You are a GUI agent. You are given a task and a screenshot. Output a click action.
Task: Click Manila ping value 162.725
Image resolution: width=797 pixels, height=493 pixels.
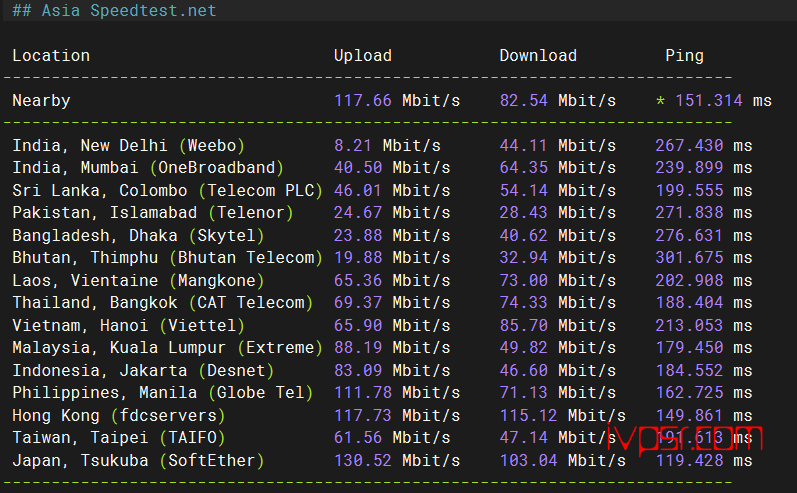689,392
